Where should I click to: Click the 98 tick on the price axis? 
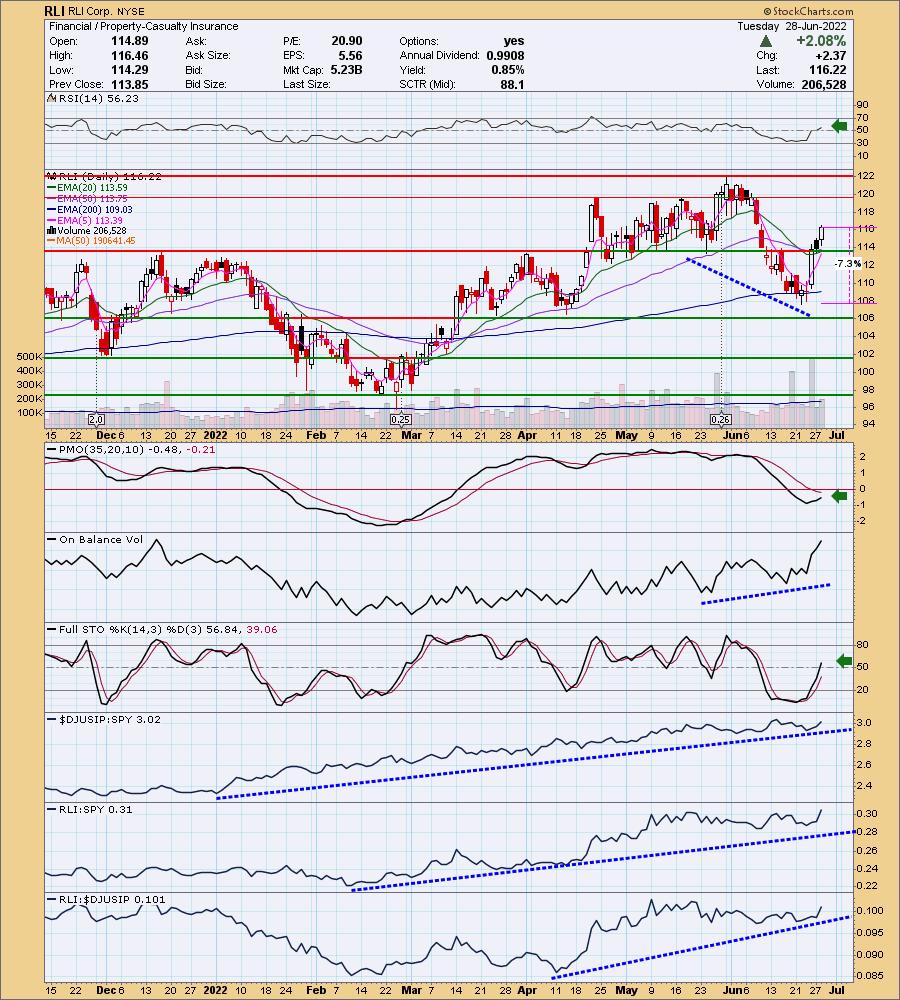(868, 389)
